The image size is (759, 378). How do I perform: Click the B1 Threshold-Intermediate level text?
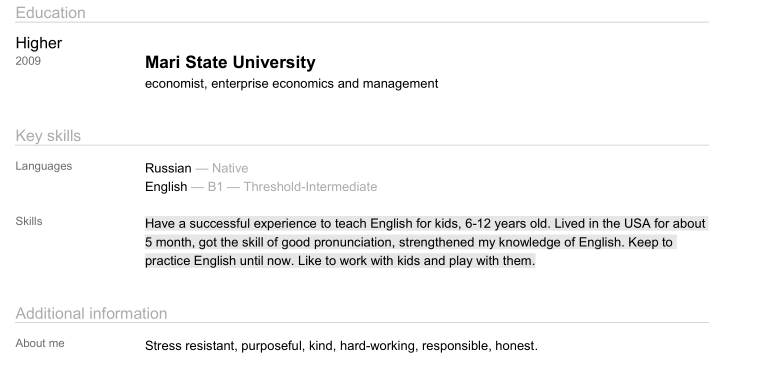[292, 187]
